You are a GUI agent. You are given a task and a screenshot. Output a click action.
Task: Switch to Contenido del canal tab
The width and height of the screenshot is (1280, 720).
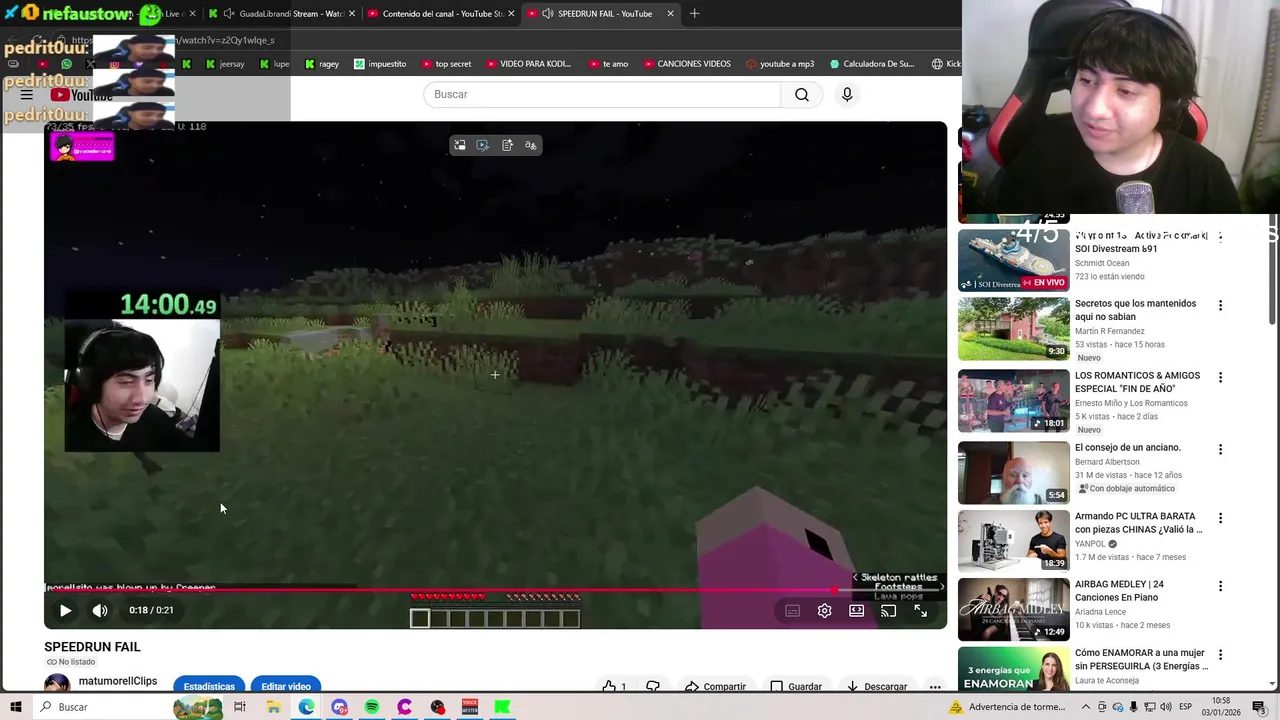coord(440,14)
